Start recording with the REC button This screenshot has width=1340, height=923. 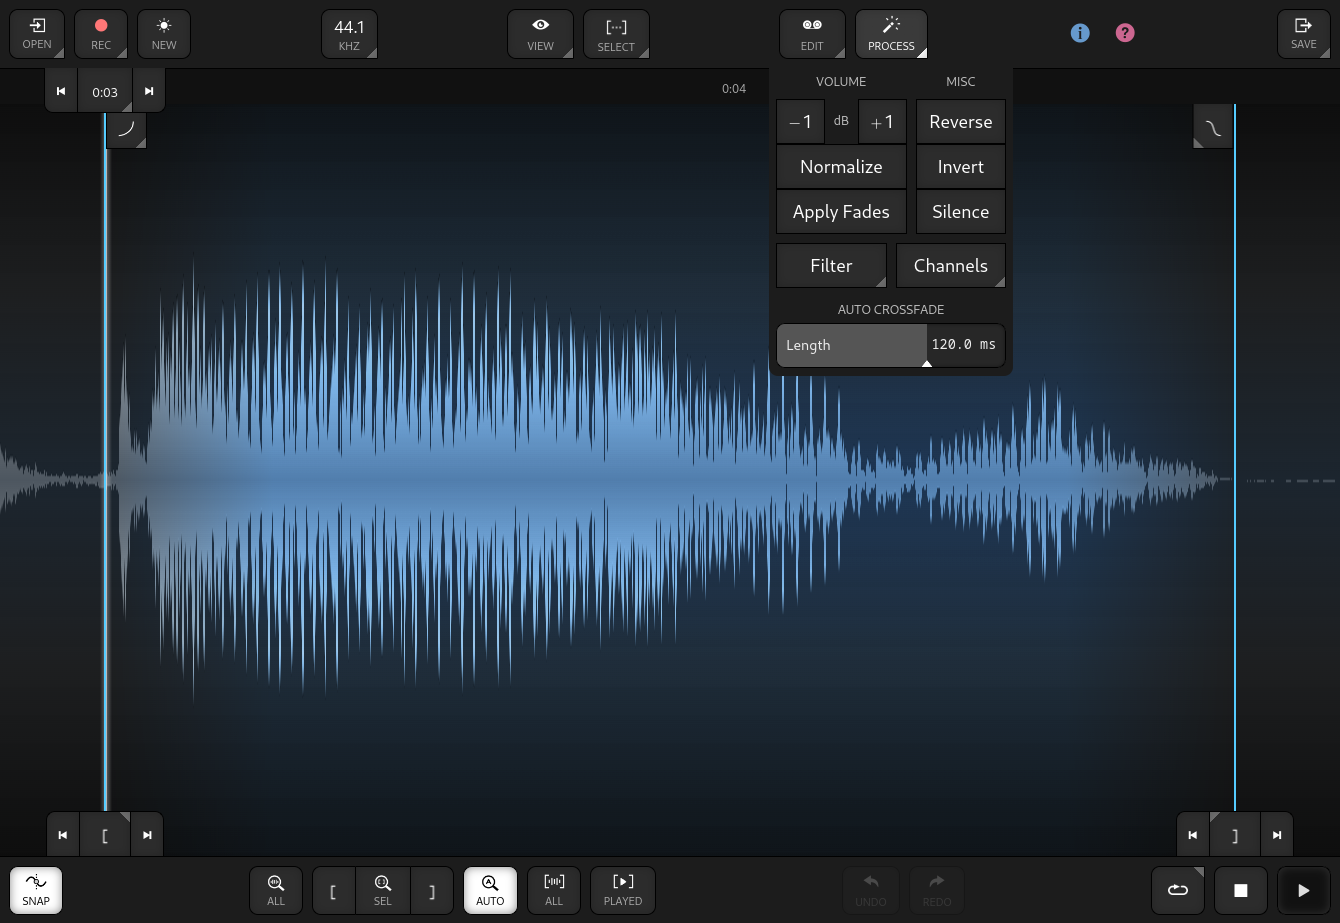[x=101, y=34]
